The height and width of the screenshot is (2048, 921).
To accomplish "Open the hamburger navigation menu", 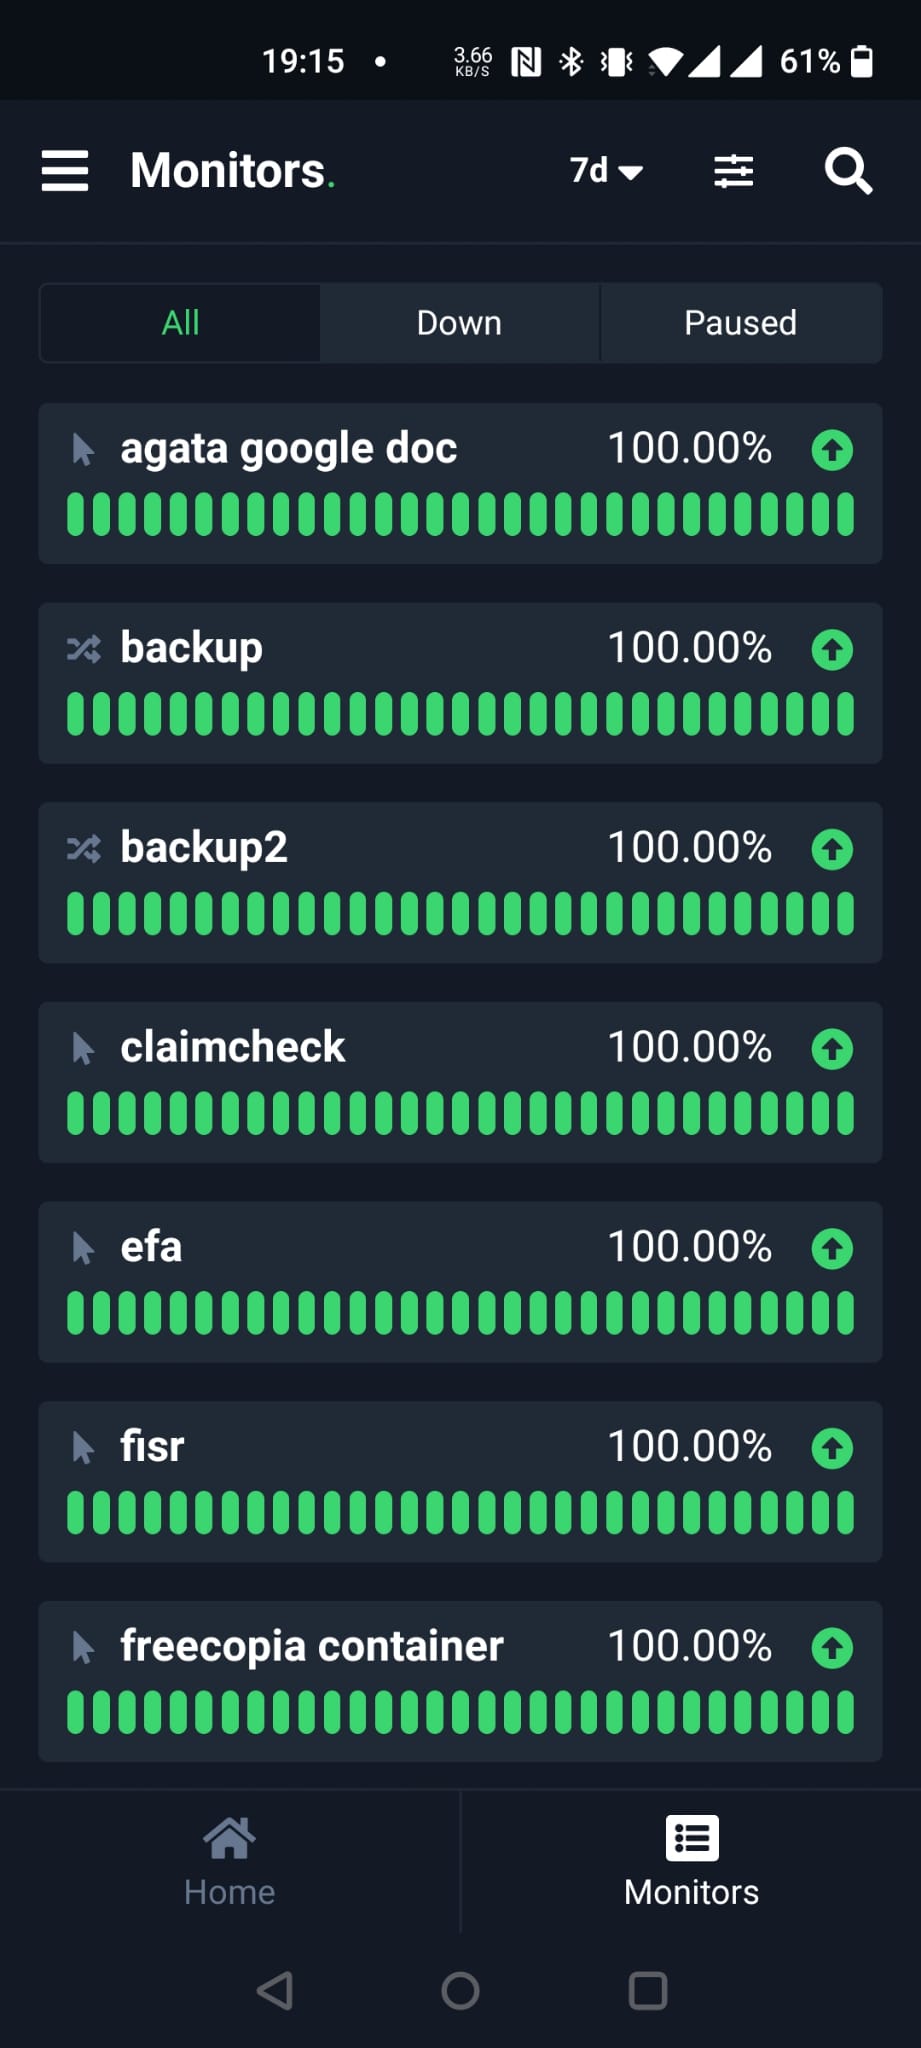I will (65, 171).
